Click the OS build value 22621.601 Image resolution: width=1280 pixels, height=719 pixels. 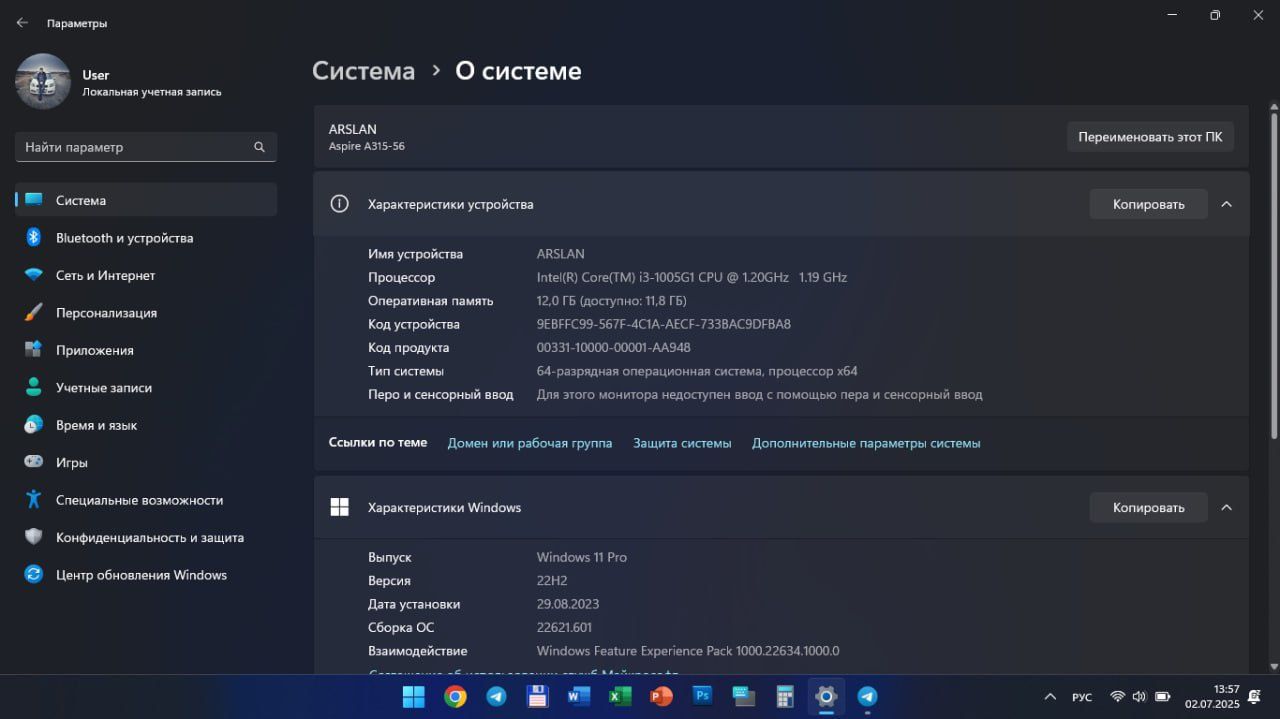pyautogui.click(x=565, y=627)
